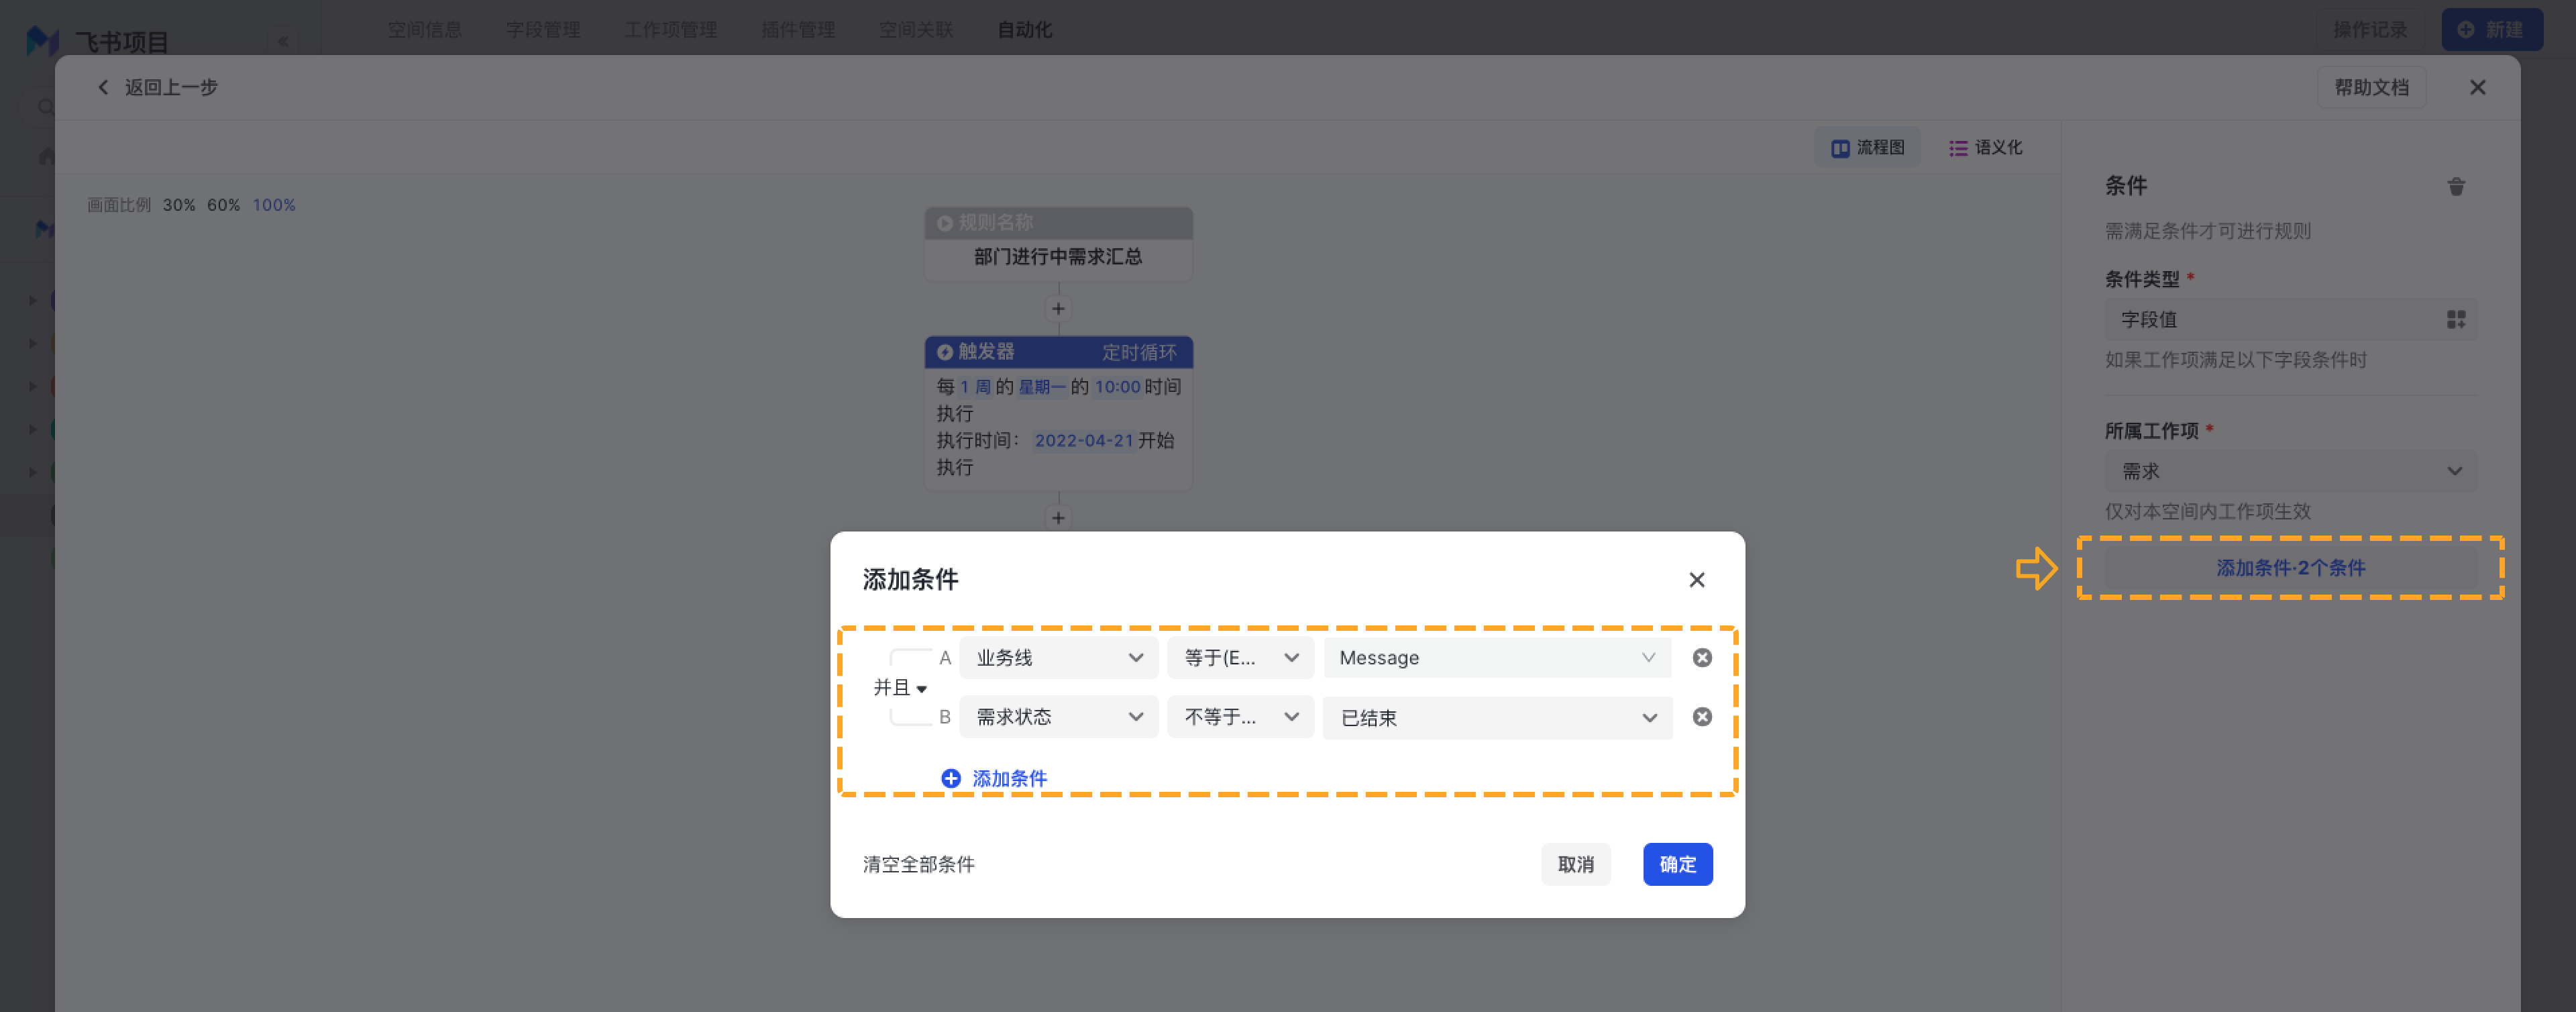The height and width of the screenshot is (1012, 2576).
Task: Set canvas zoom to 30%
Action: [x=179, y=205]
